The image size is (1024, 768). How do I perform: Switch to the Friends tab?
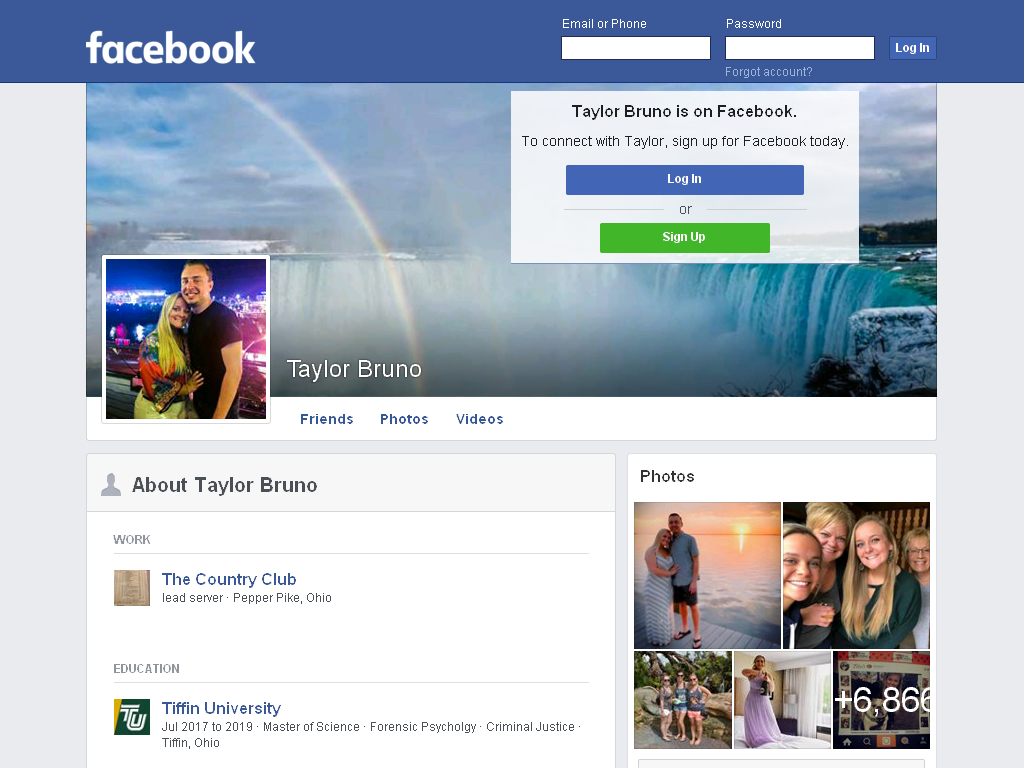click(x=327, y=419)
